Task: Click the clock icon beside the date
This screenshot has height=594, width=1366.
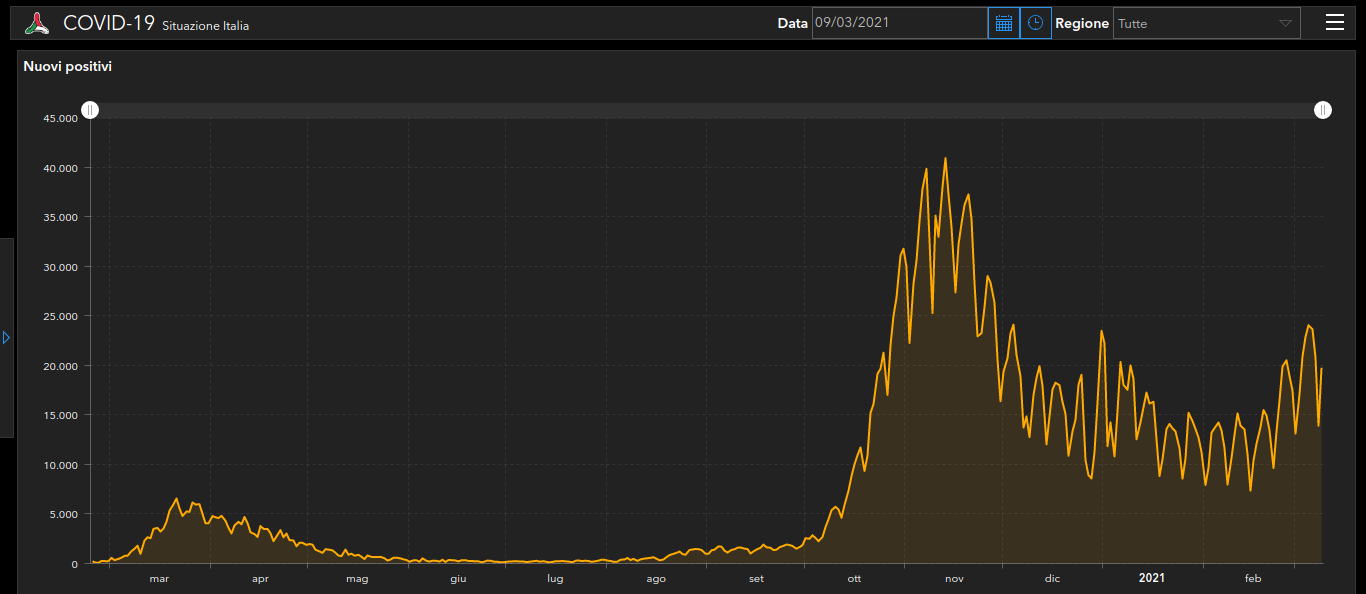Action: point(1035,23)
